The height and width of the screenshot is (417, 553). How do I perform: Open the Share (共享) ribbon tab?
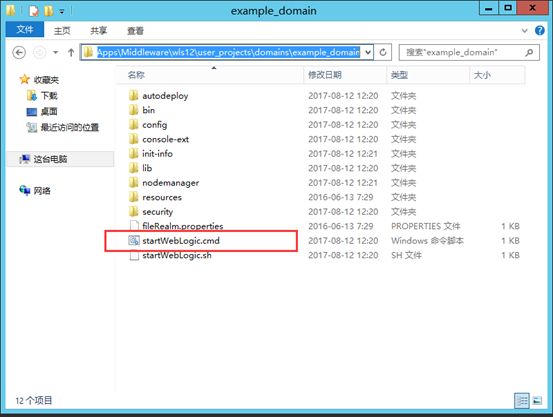tap(99, 31)
